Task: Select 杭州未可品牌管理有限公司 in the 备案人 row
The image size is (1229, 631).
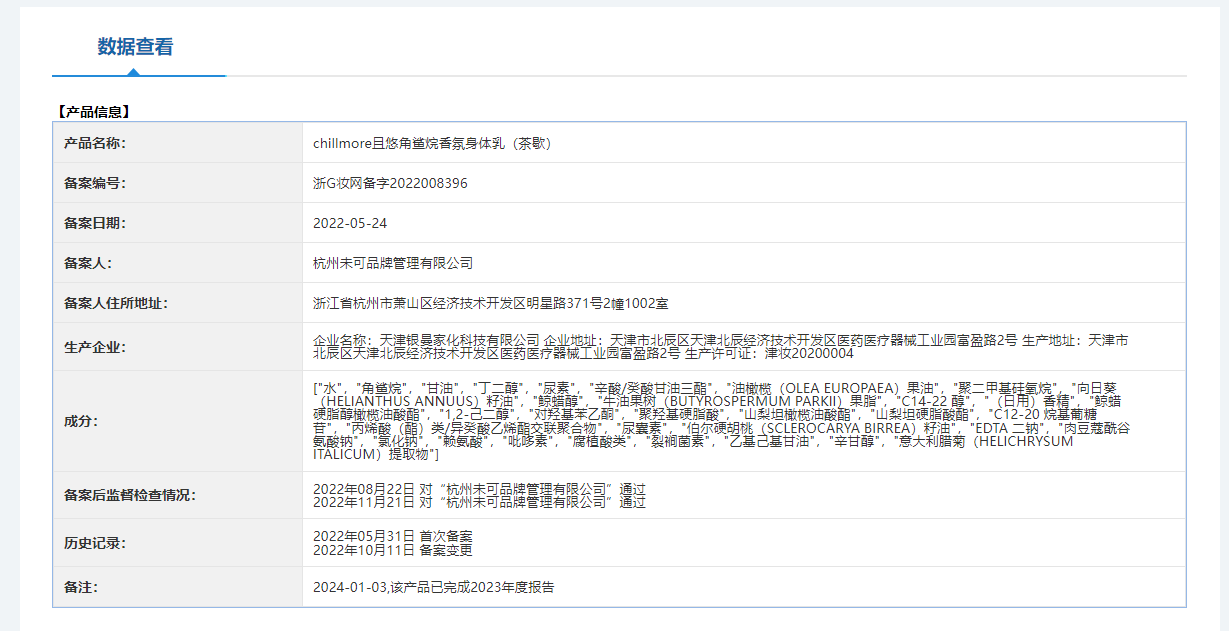Action: coord(393,263)
